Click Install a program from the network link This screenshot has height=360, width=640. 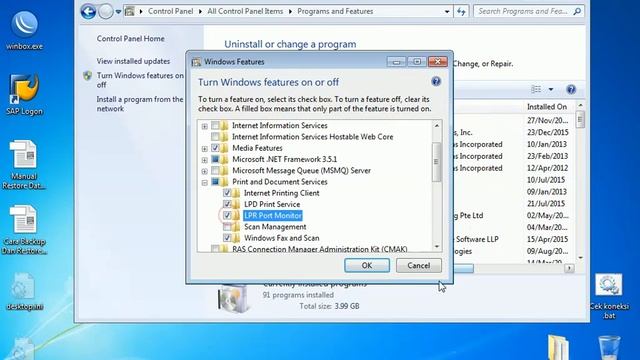(140, 104)
